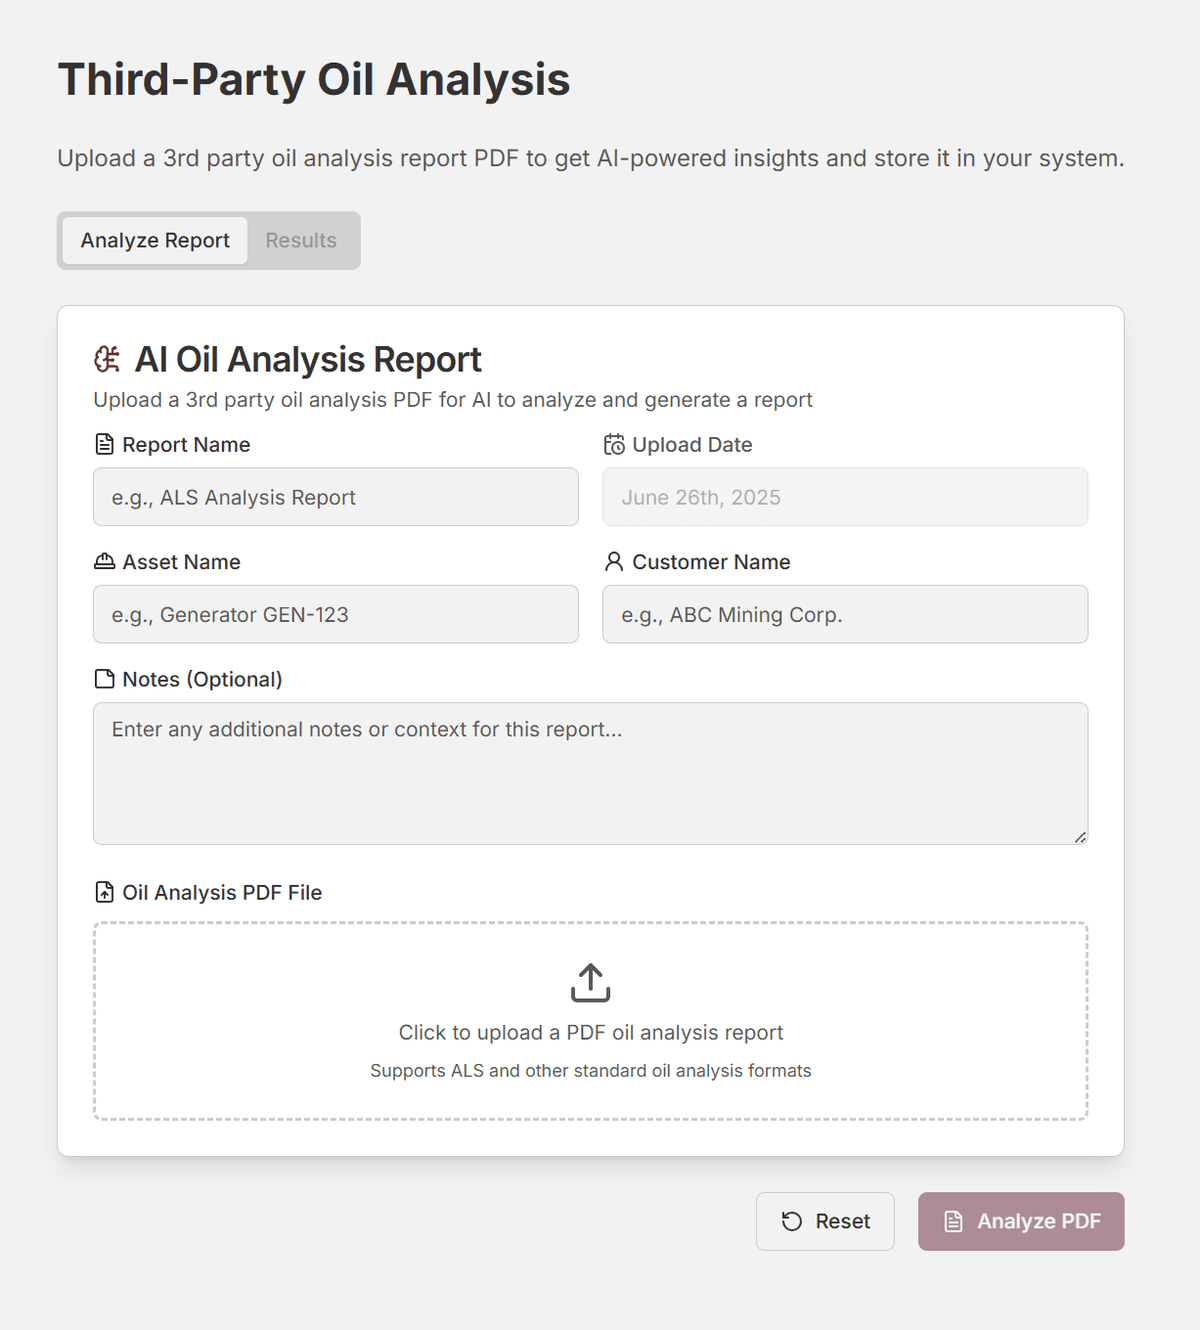Click the AI sparkle icon beside report title
Screen dimensions: 1200x1330
point(106,358)
